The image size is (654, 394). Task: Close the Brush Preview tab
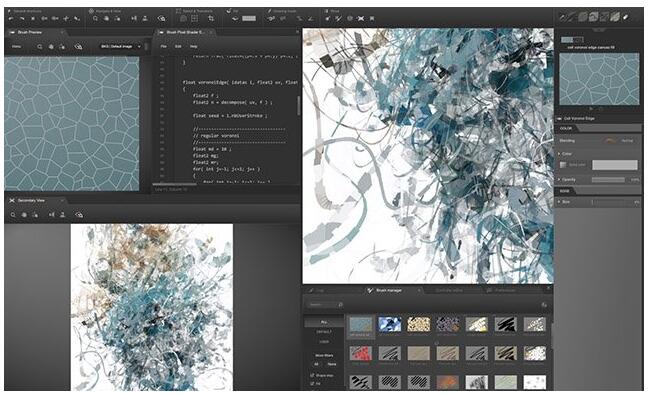[62, 32]
